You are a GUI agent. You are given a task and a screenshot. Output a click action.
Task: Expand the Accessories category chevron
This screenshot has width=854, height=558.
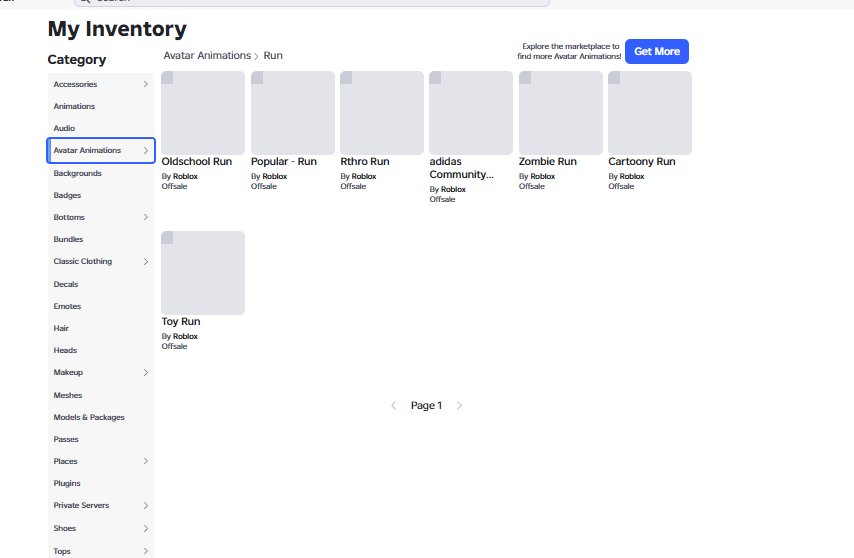pyautogui.click(x=145, y=84)
